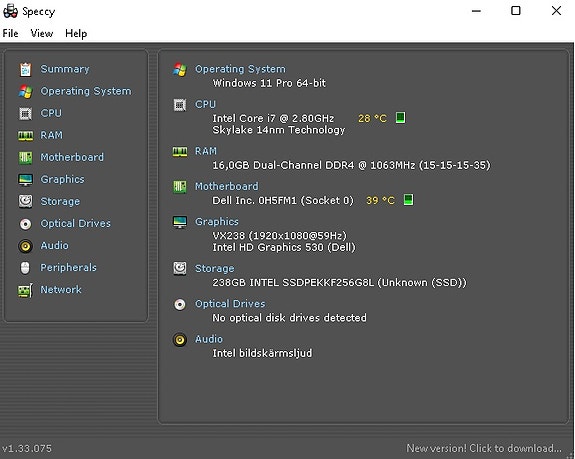Click the RAM memory stick sidebar icon
The height and width of the screenshot is (459, 575).
[25, 135]
